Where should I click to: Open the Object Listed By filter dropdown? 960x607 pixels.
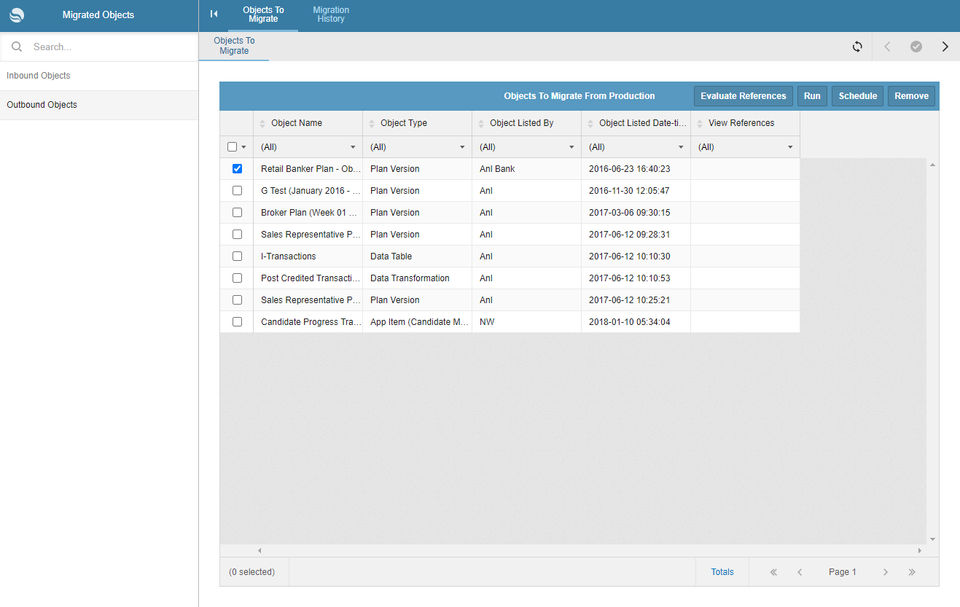[x=526, y=147]
